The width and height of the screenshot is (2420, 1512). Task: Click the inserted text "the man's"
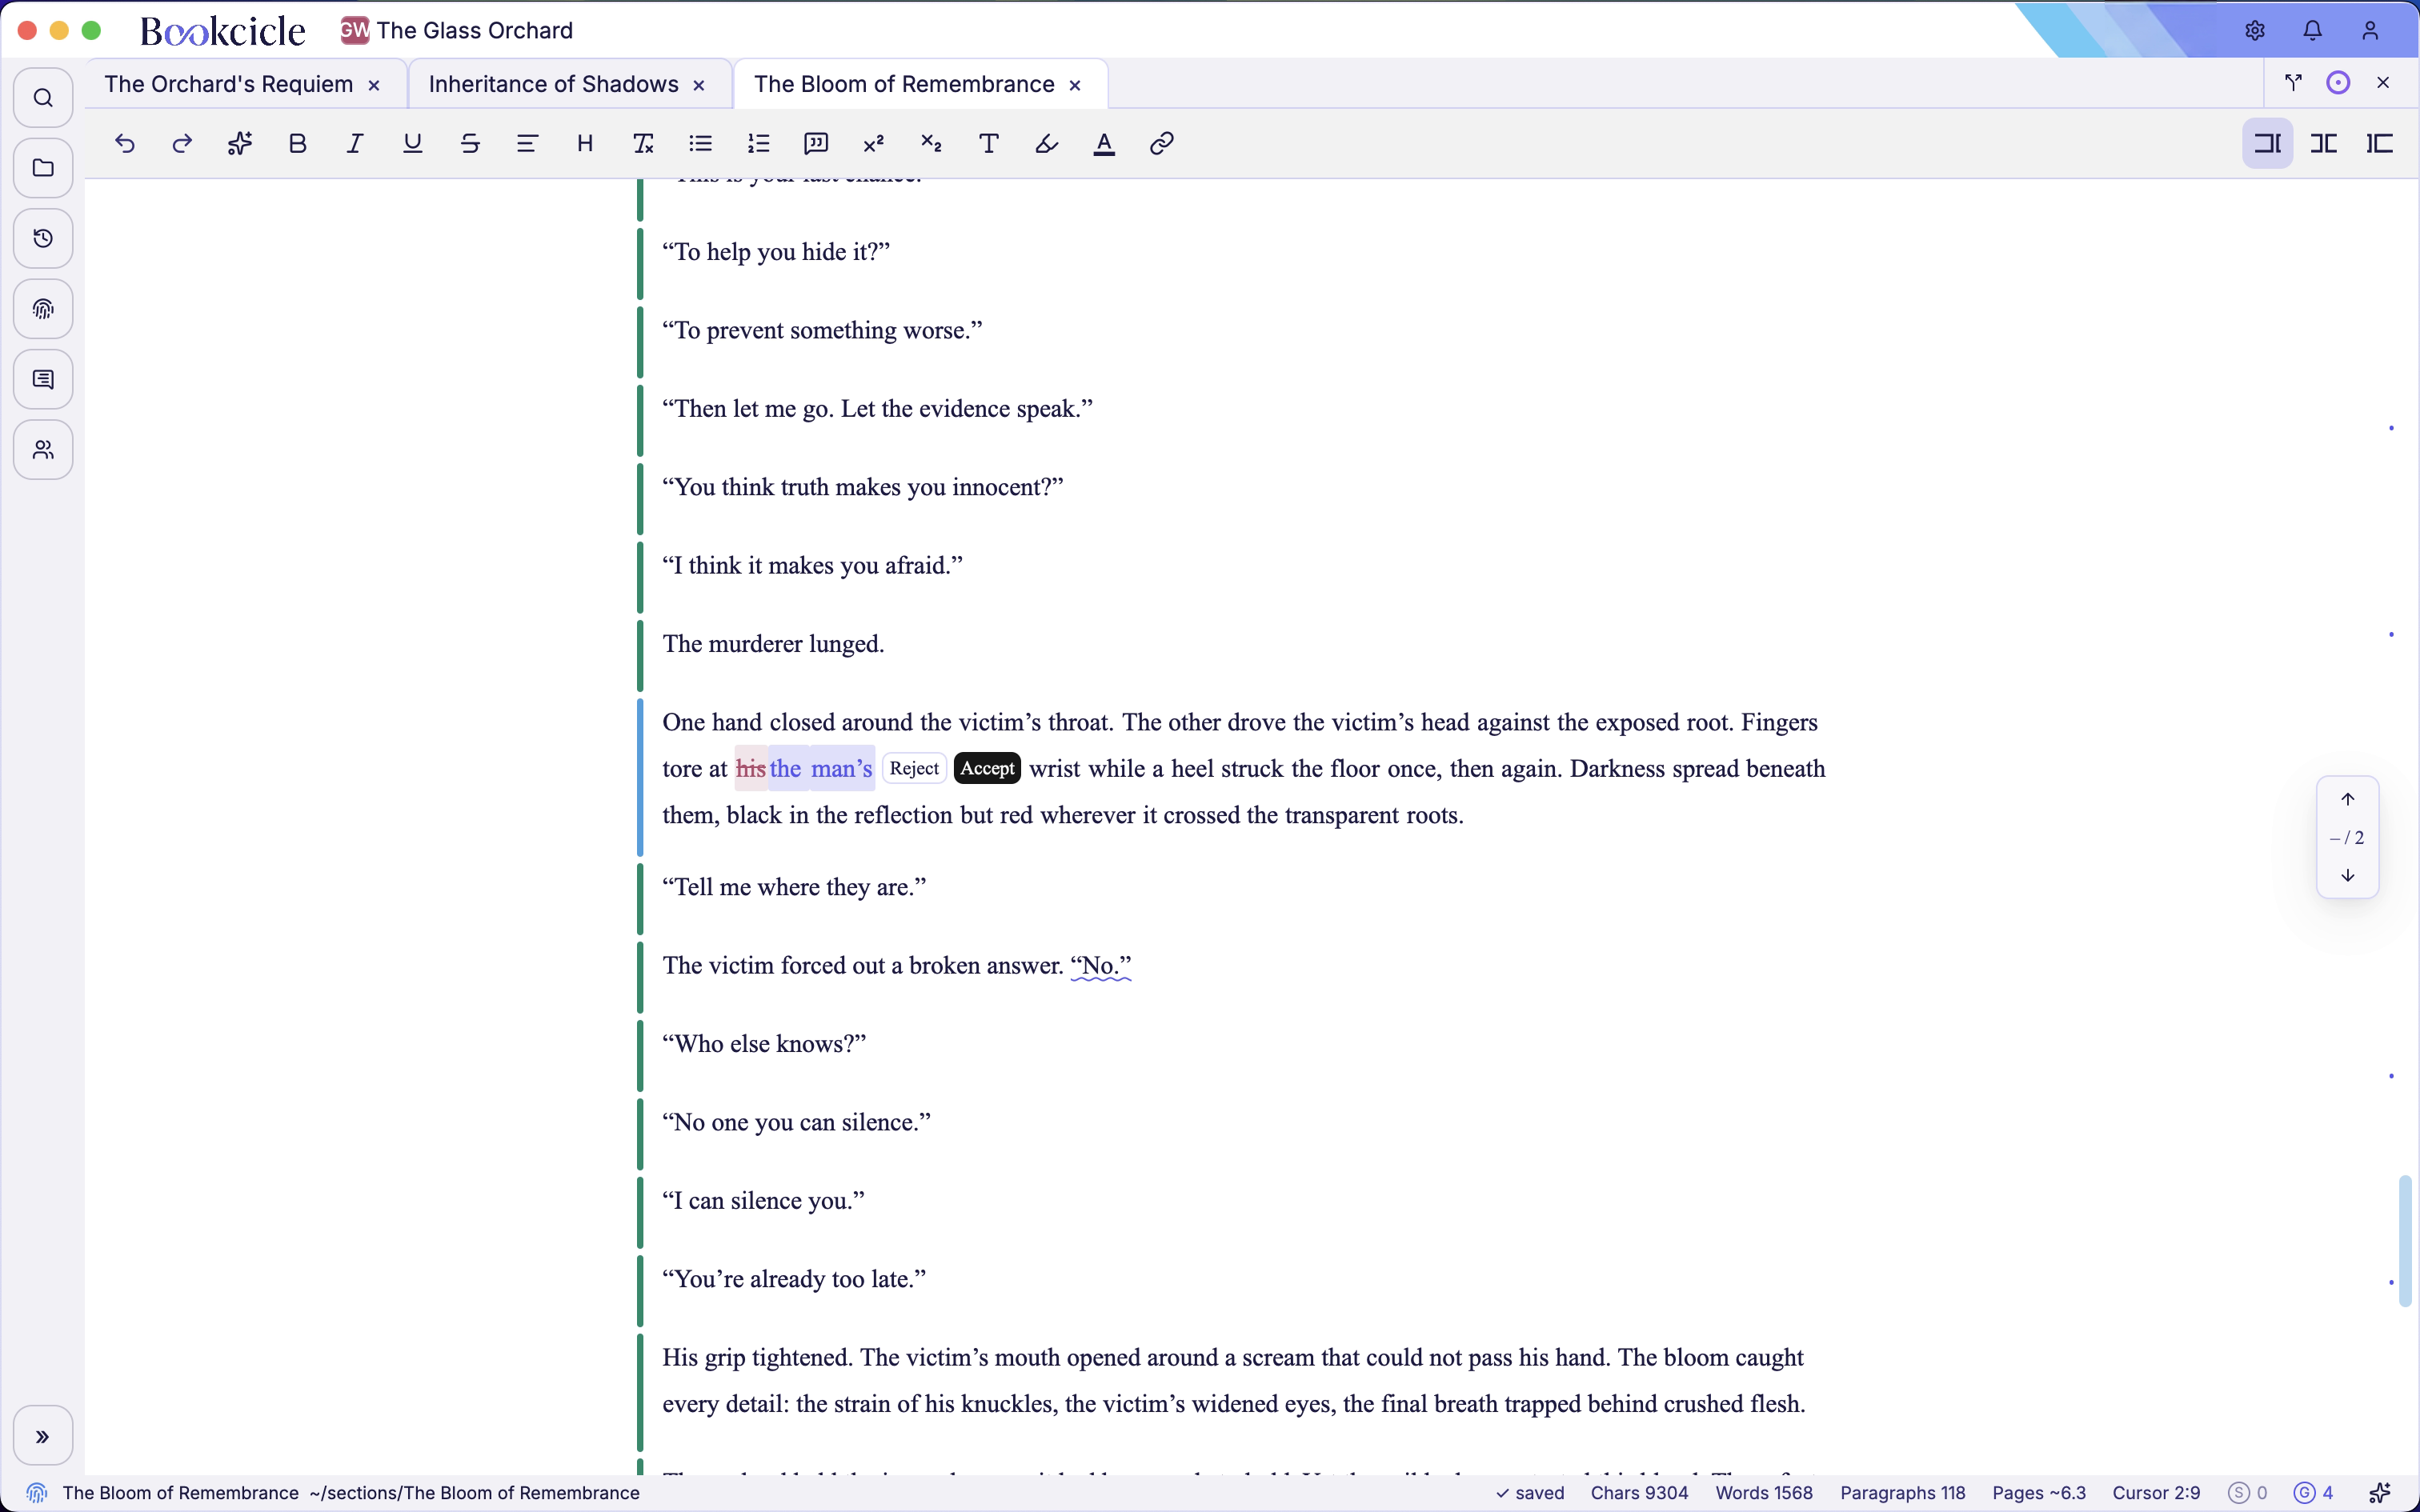pos(821,768)
